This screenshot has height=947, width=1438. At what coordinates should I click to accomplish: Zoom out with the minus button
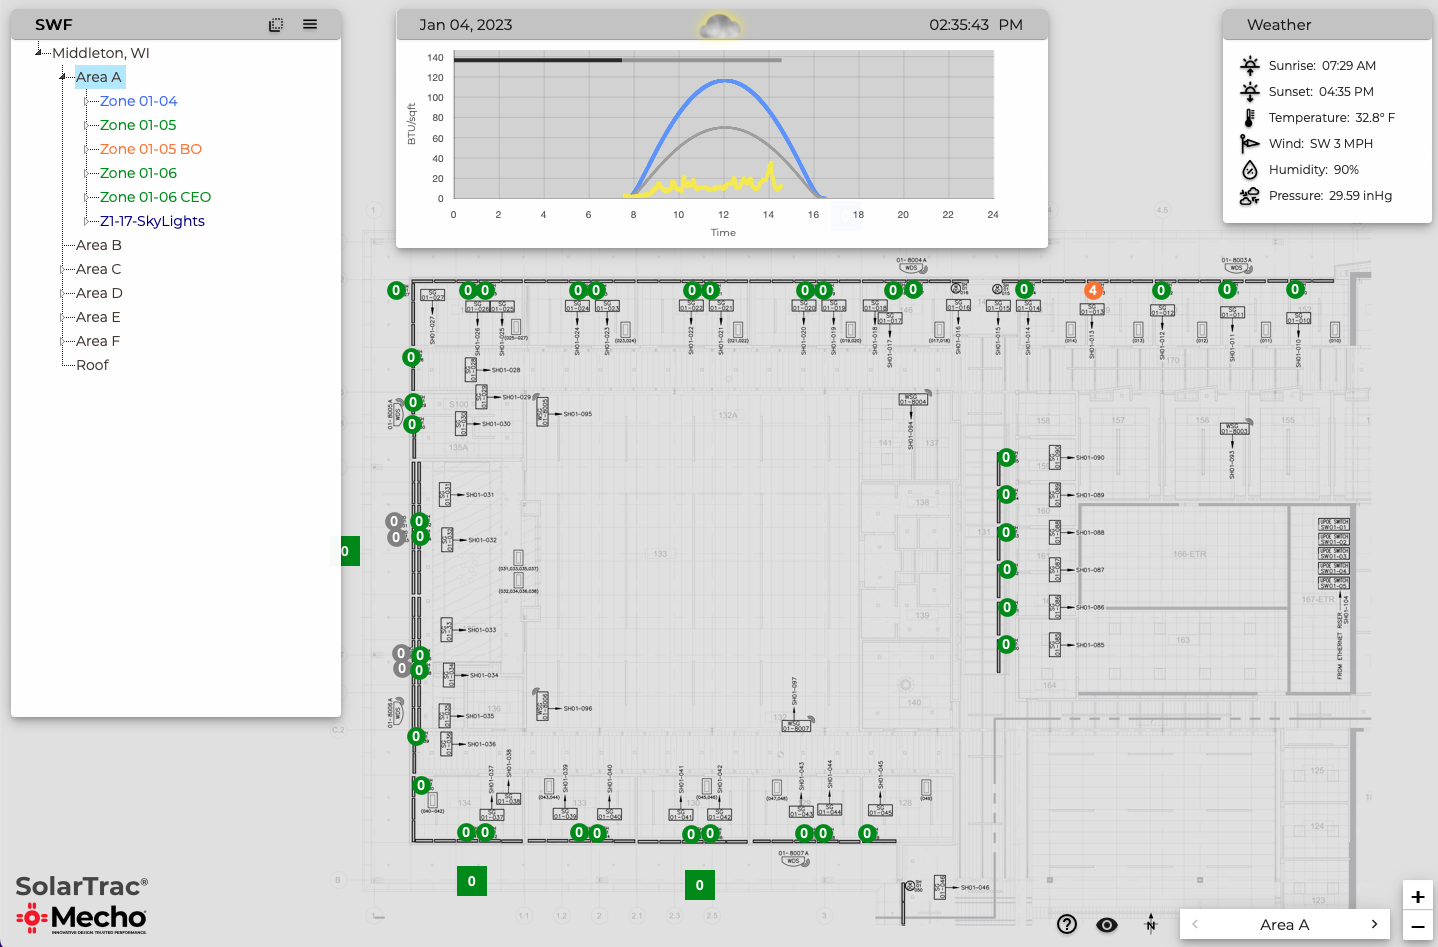[x=1417, y=927]
